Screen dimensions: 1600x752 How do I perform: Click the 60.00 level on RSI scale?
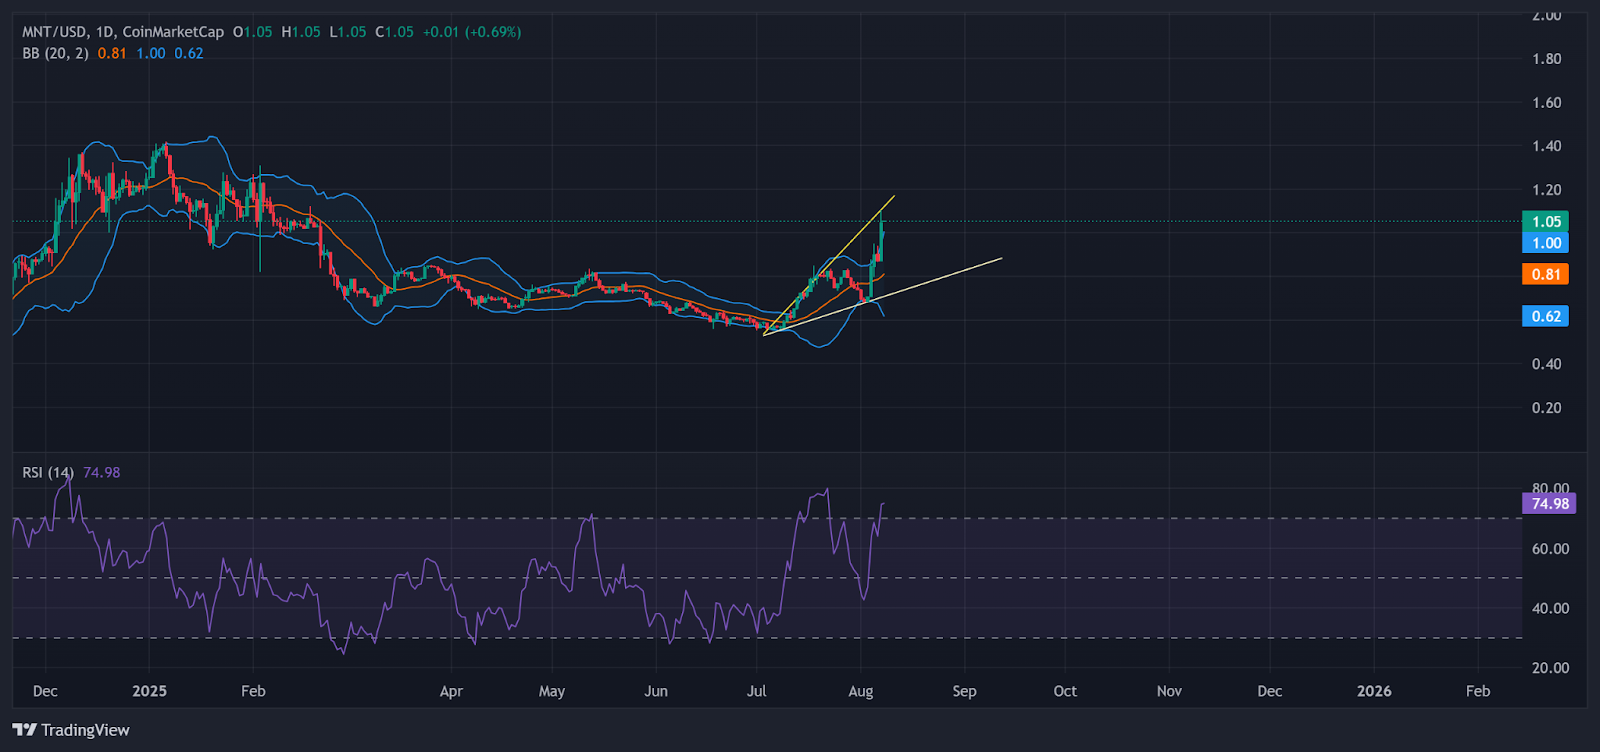click(x=1550, y=548)
